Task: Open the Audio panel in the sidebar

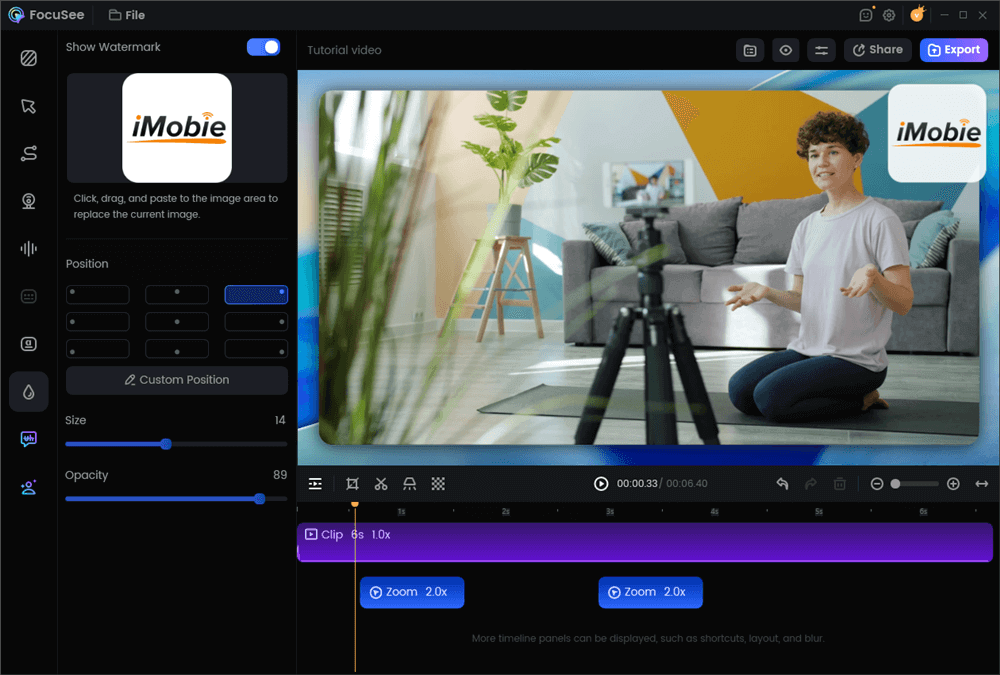Action: pos(29,248)
